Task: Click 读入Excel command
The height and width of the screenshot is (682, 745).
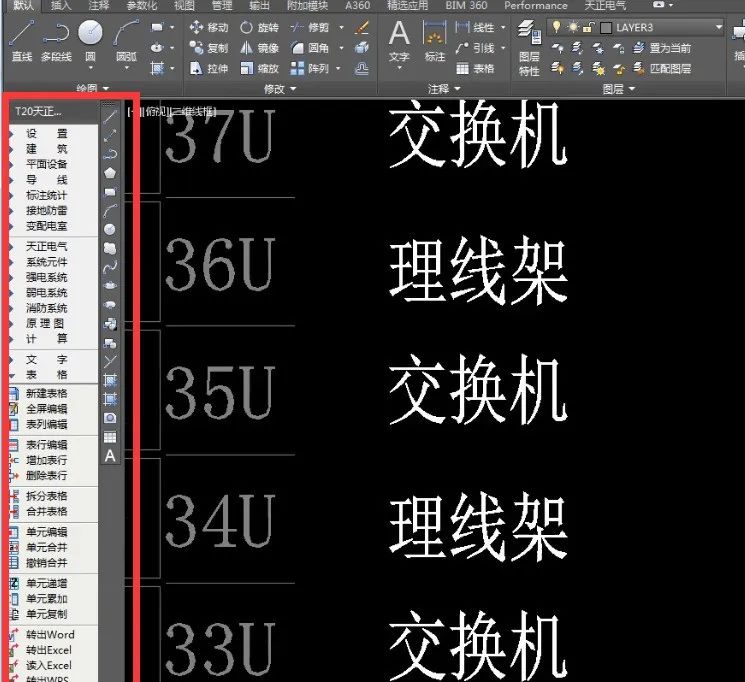Action: click(x=48, y=665)
